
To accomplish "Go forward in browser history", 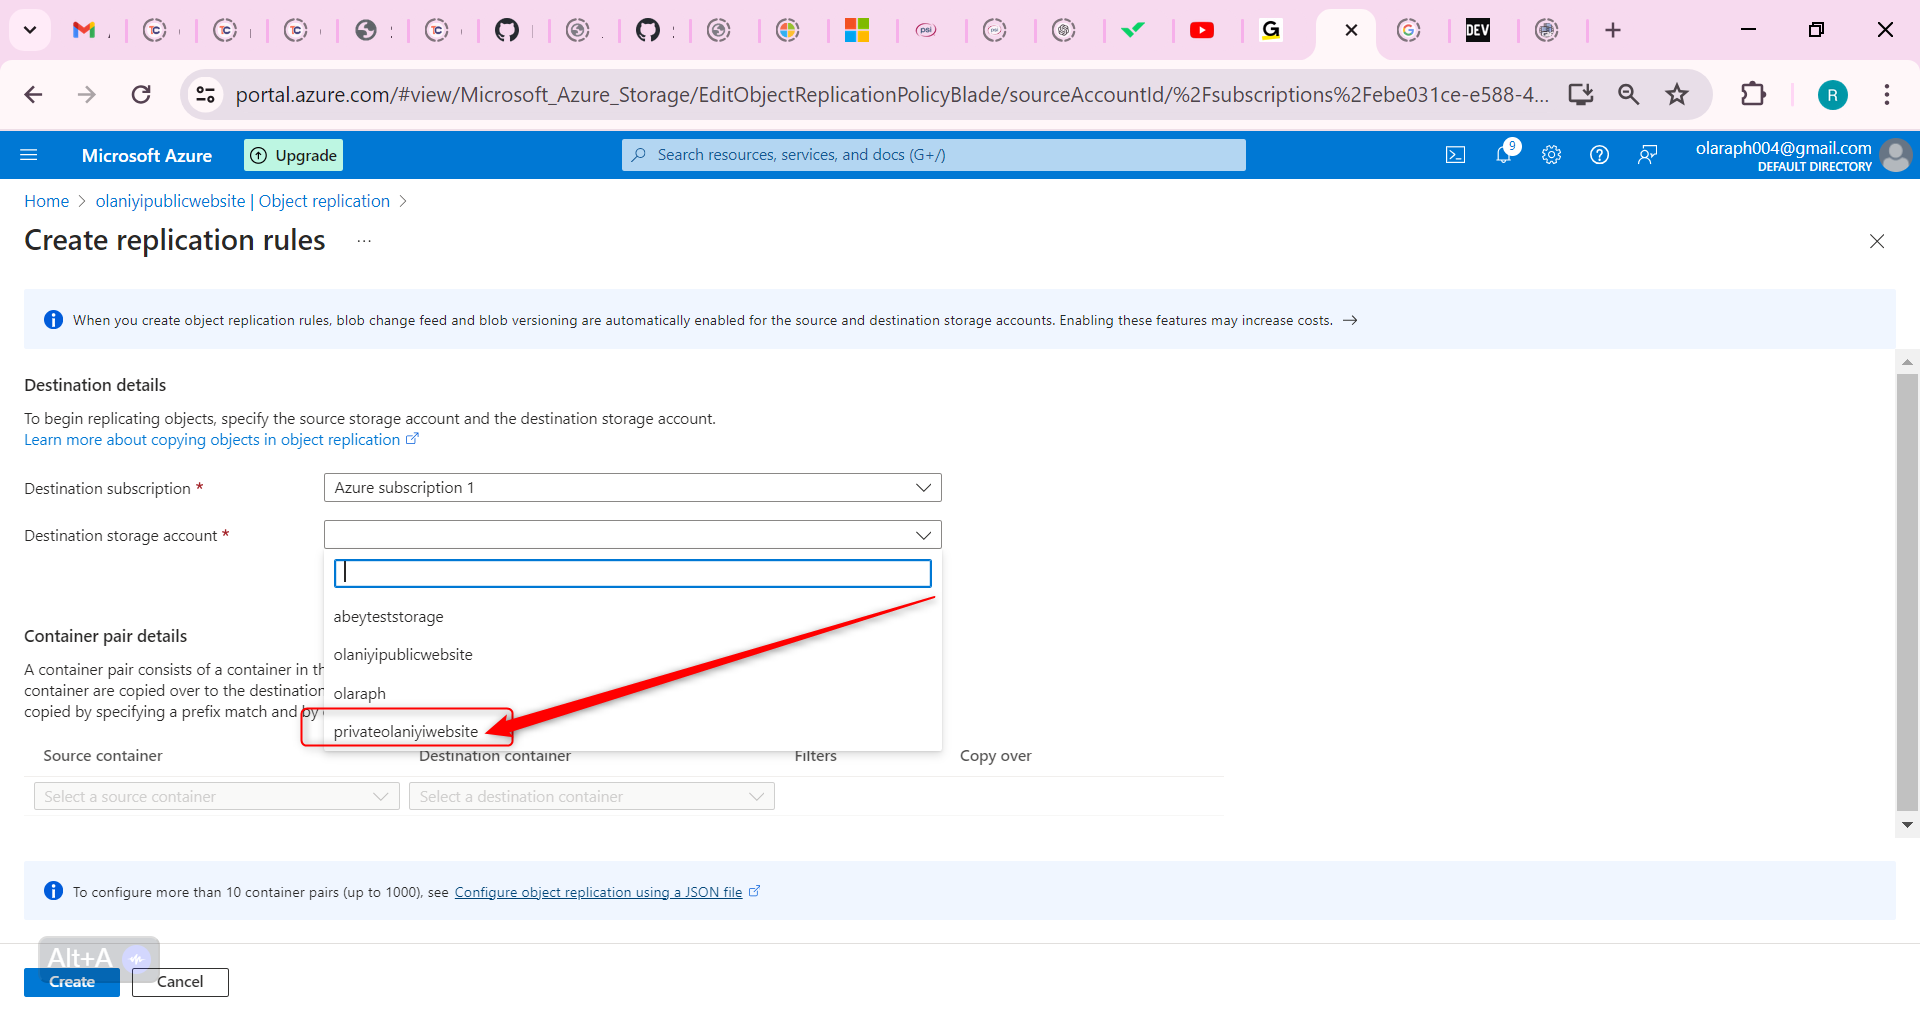I will pos(87,95).
